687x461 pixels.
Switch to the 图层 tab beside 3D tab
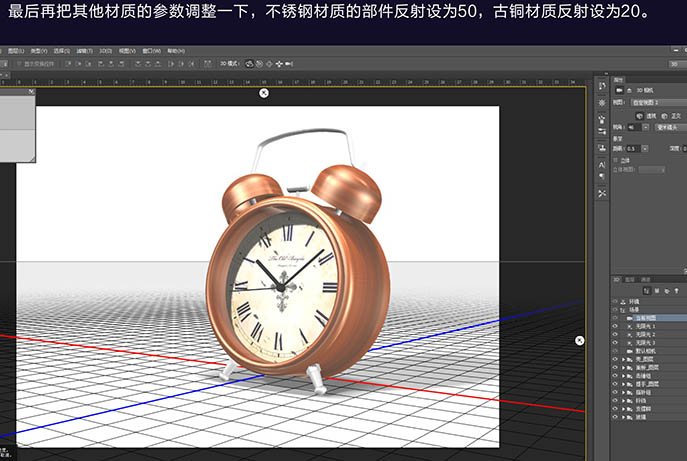(x=630, y=279)
